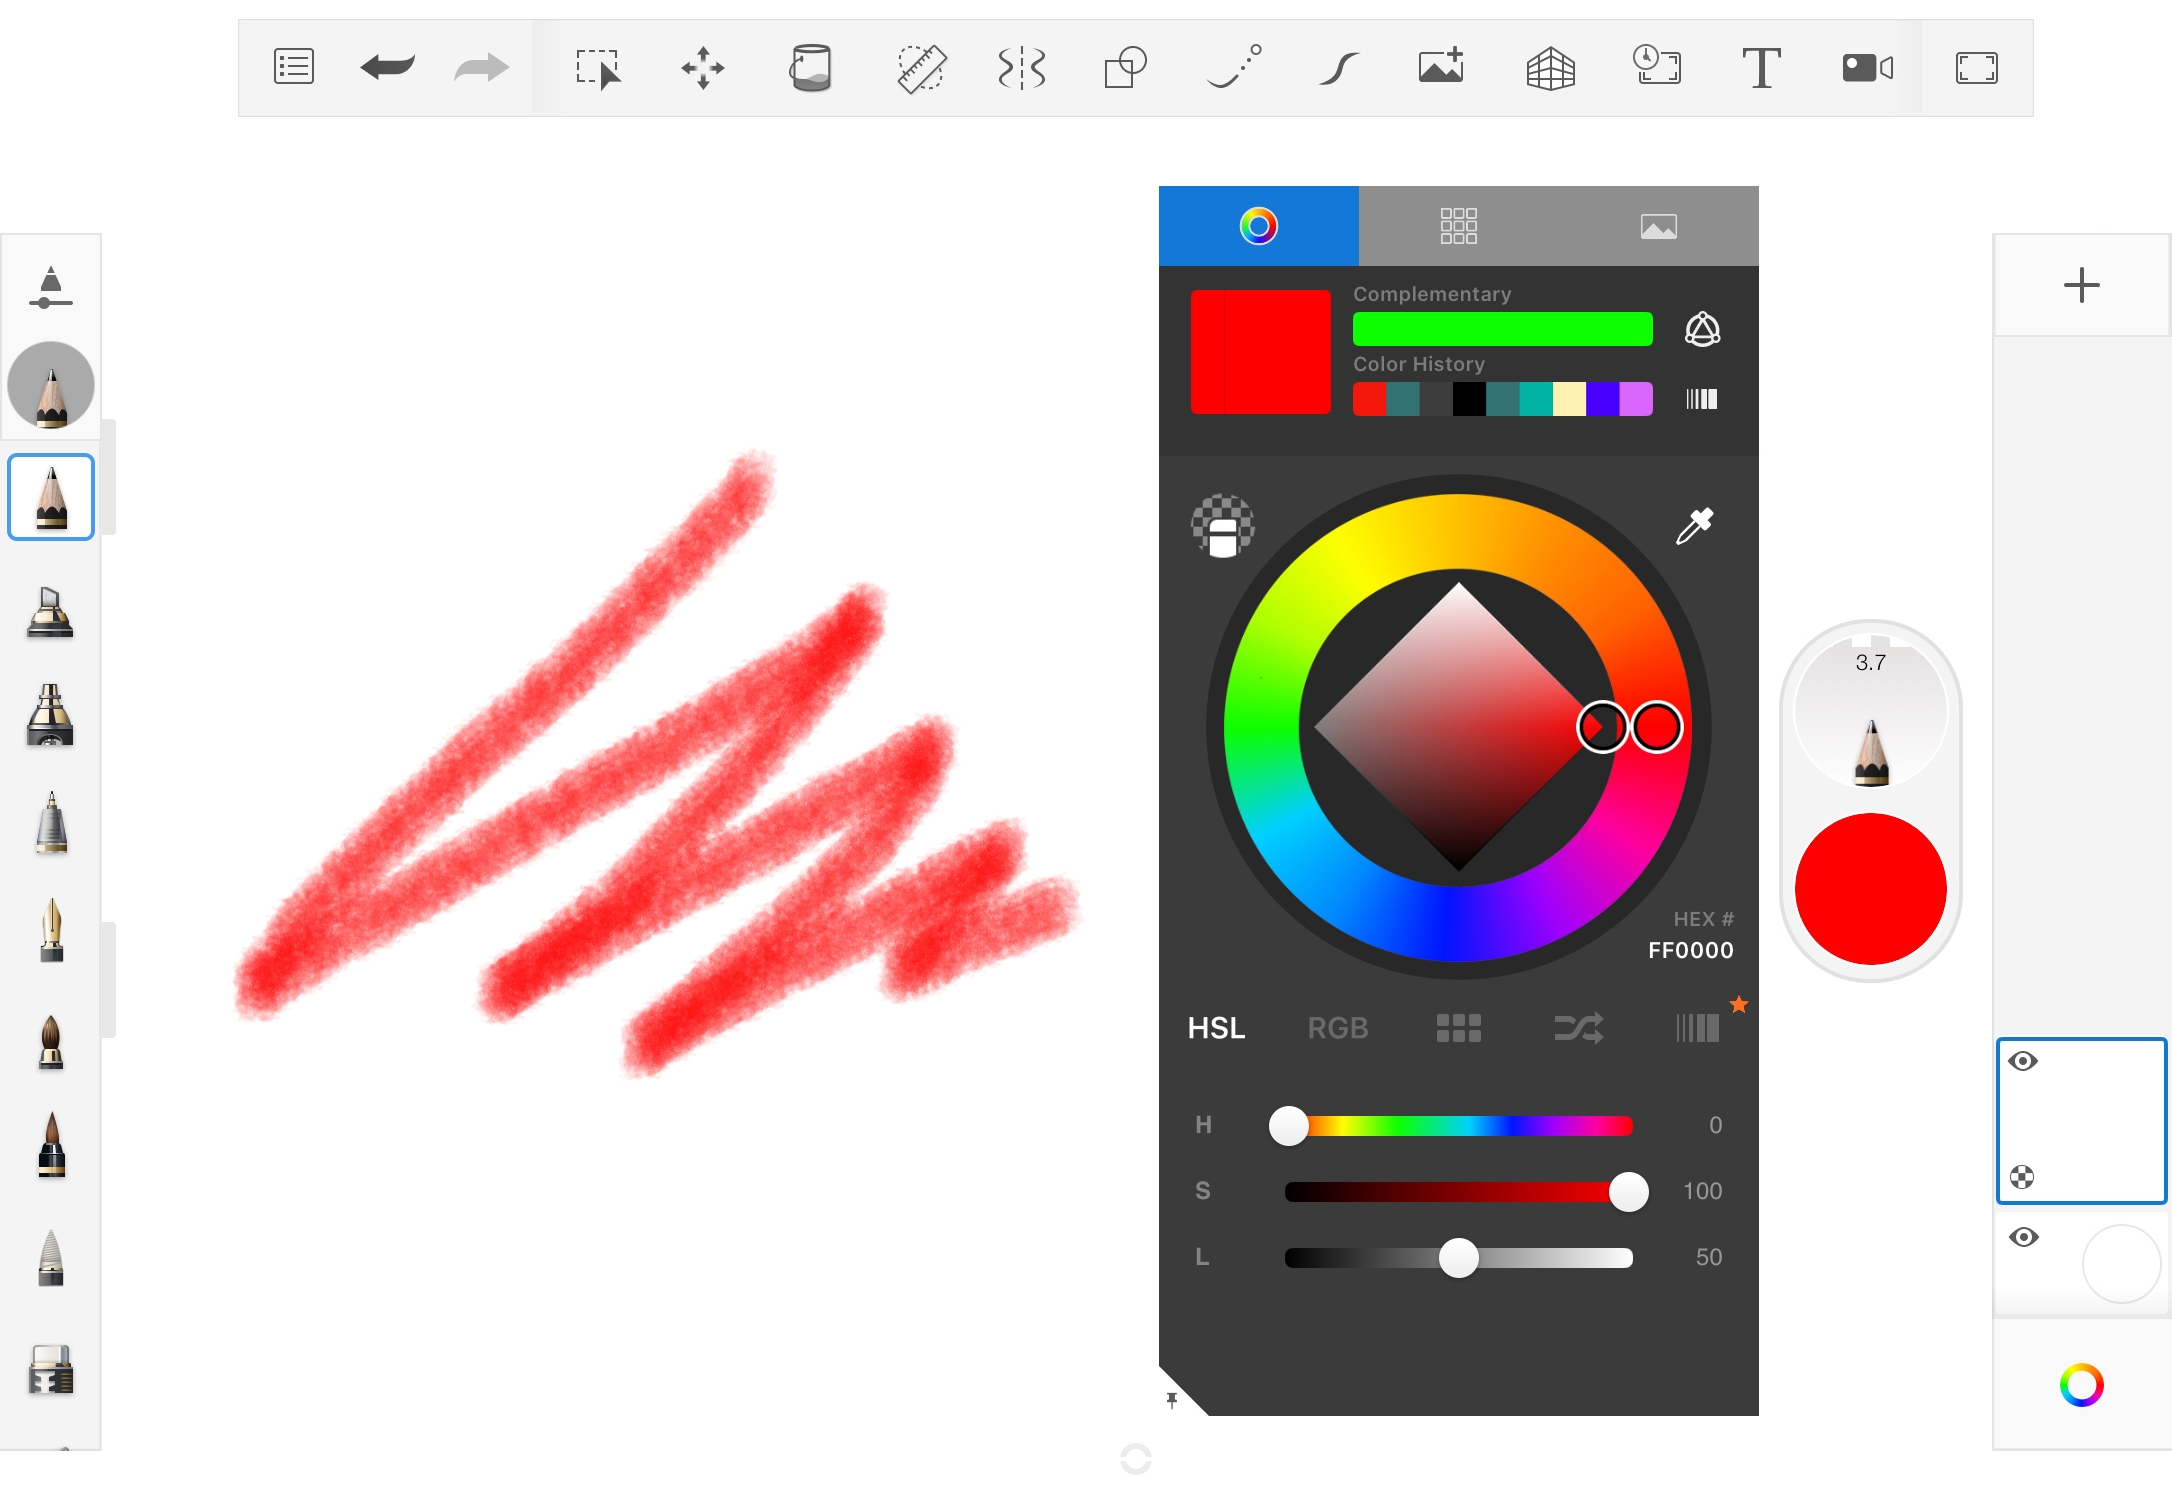Click the HEX value FF0000 field
Viewport: 2172px width, 1504px height.
click(x=1690, y=950)
